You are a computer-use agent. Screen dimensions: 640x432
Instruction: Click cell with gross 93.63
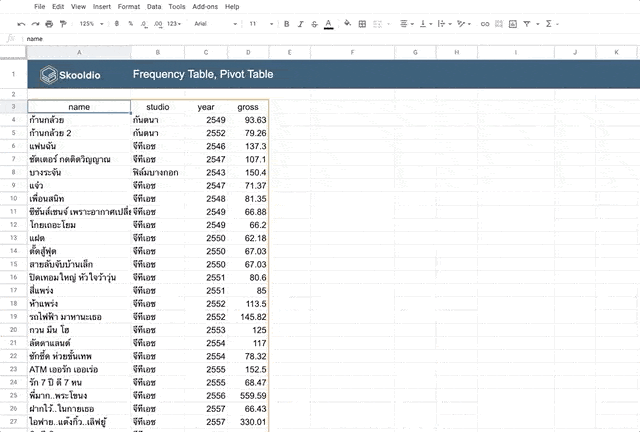pyautogui.click(x=248, y=120)
